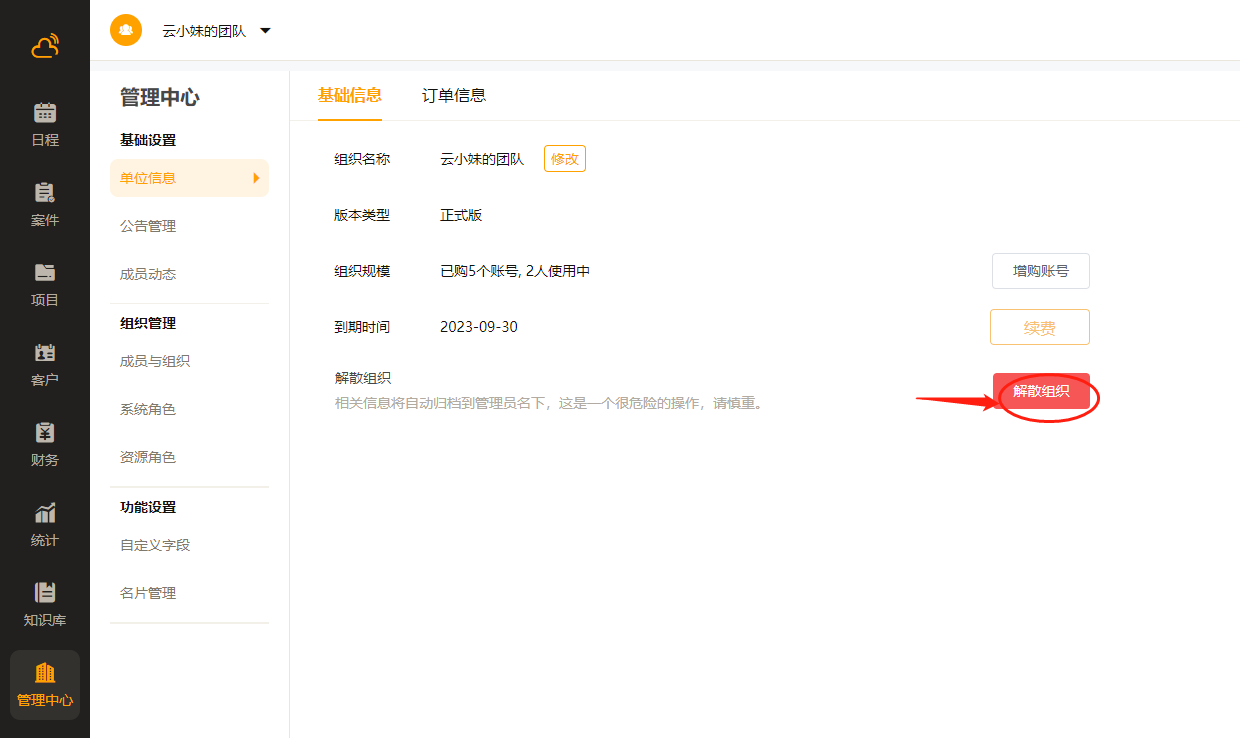Click the cloud logo icon

45,46
